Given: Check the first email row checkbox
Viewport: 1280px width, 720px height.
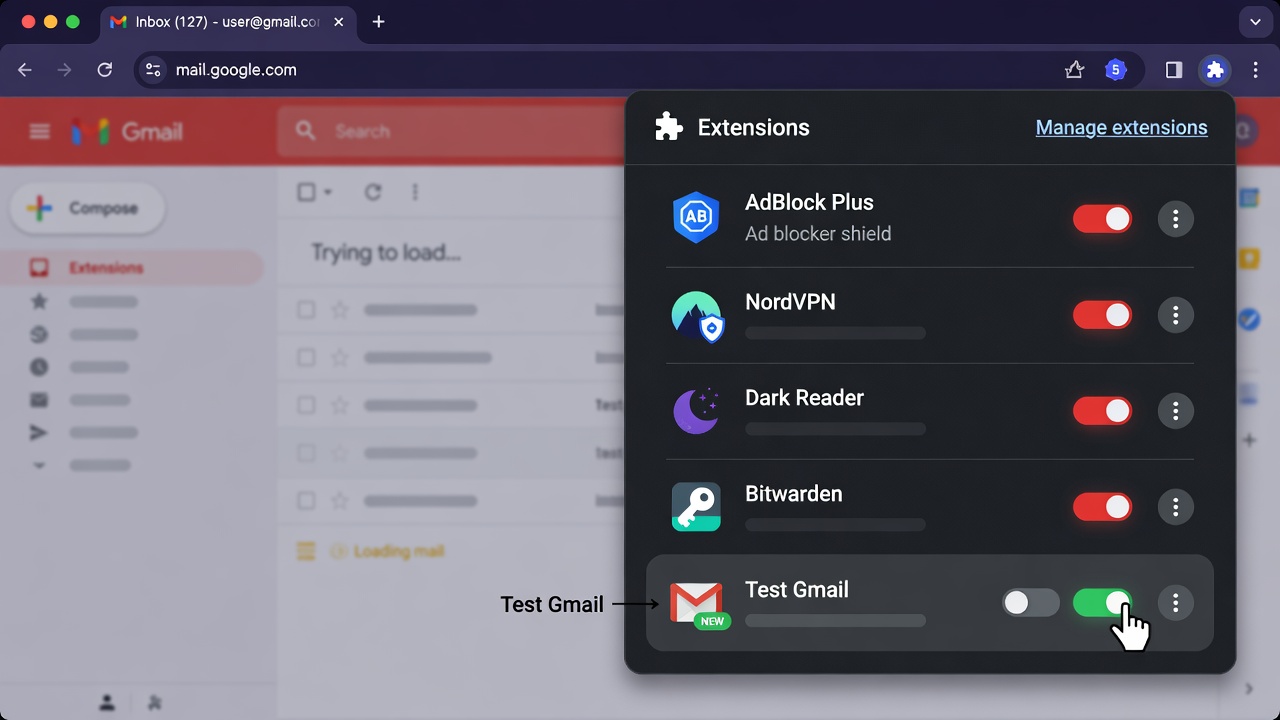Looking at the screenshot, I should (306, 310).
